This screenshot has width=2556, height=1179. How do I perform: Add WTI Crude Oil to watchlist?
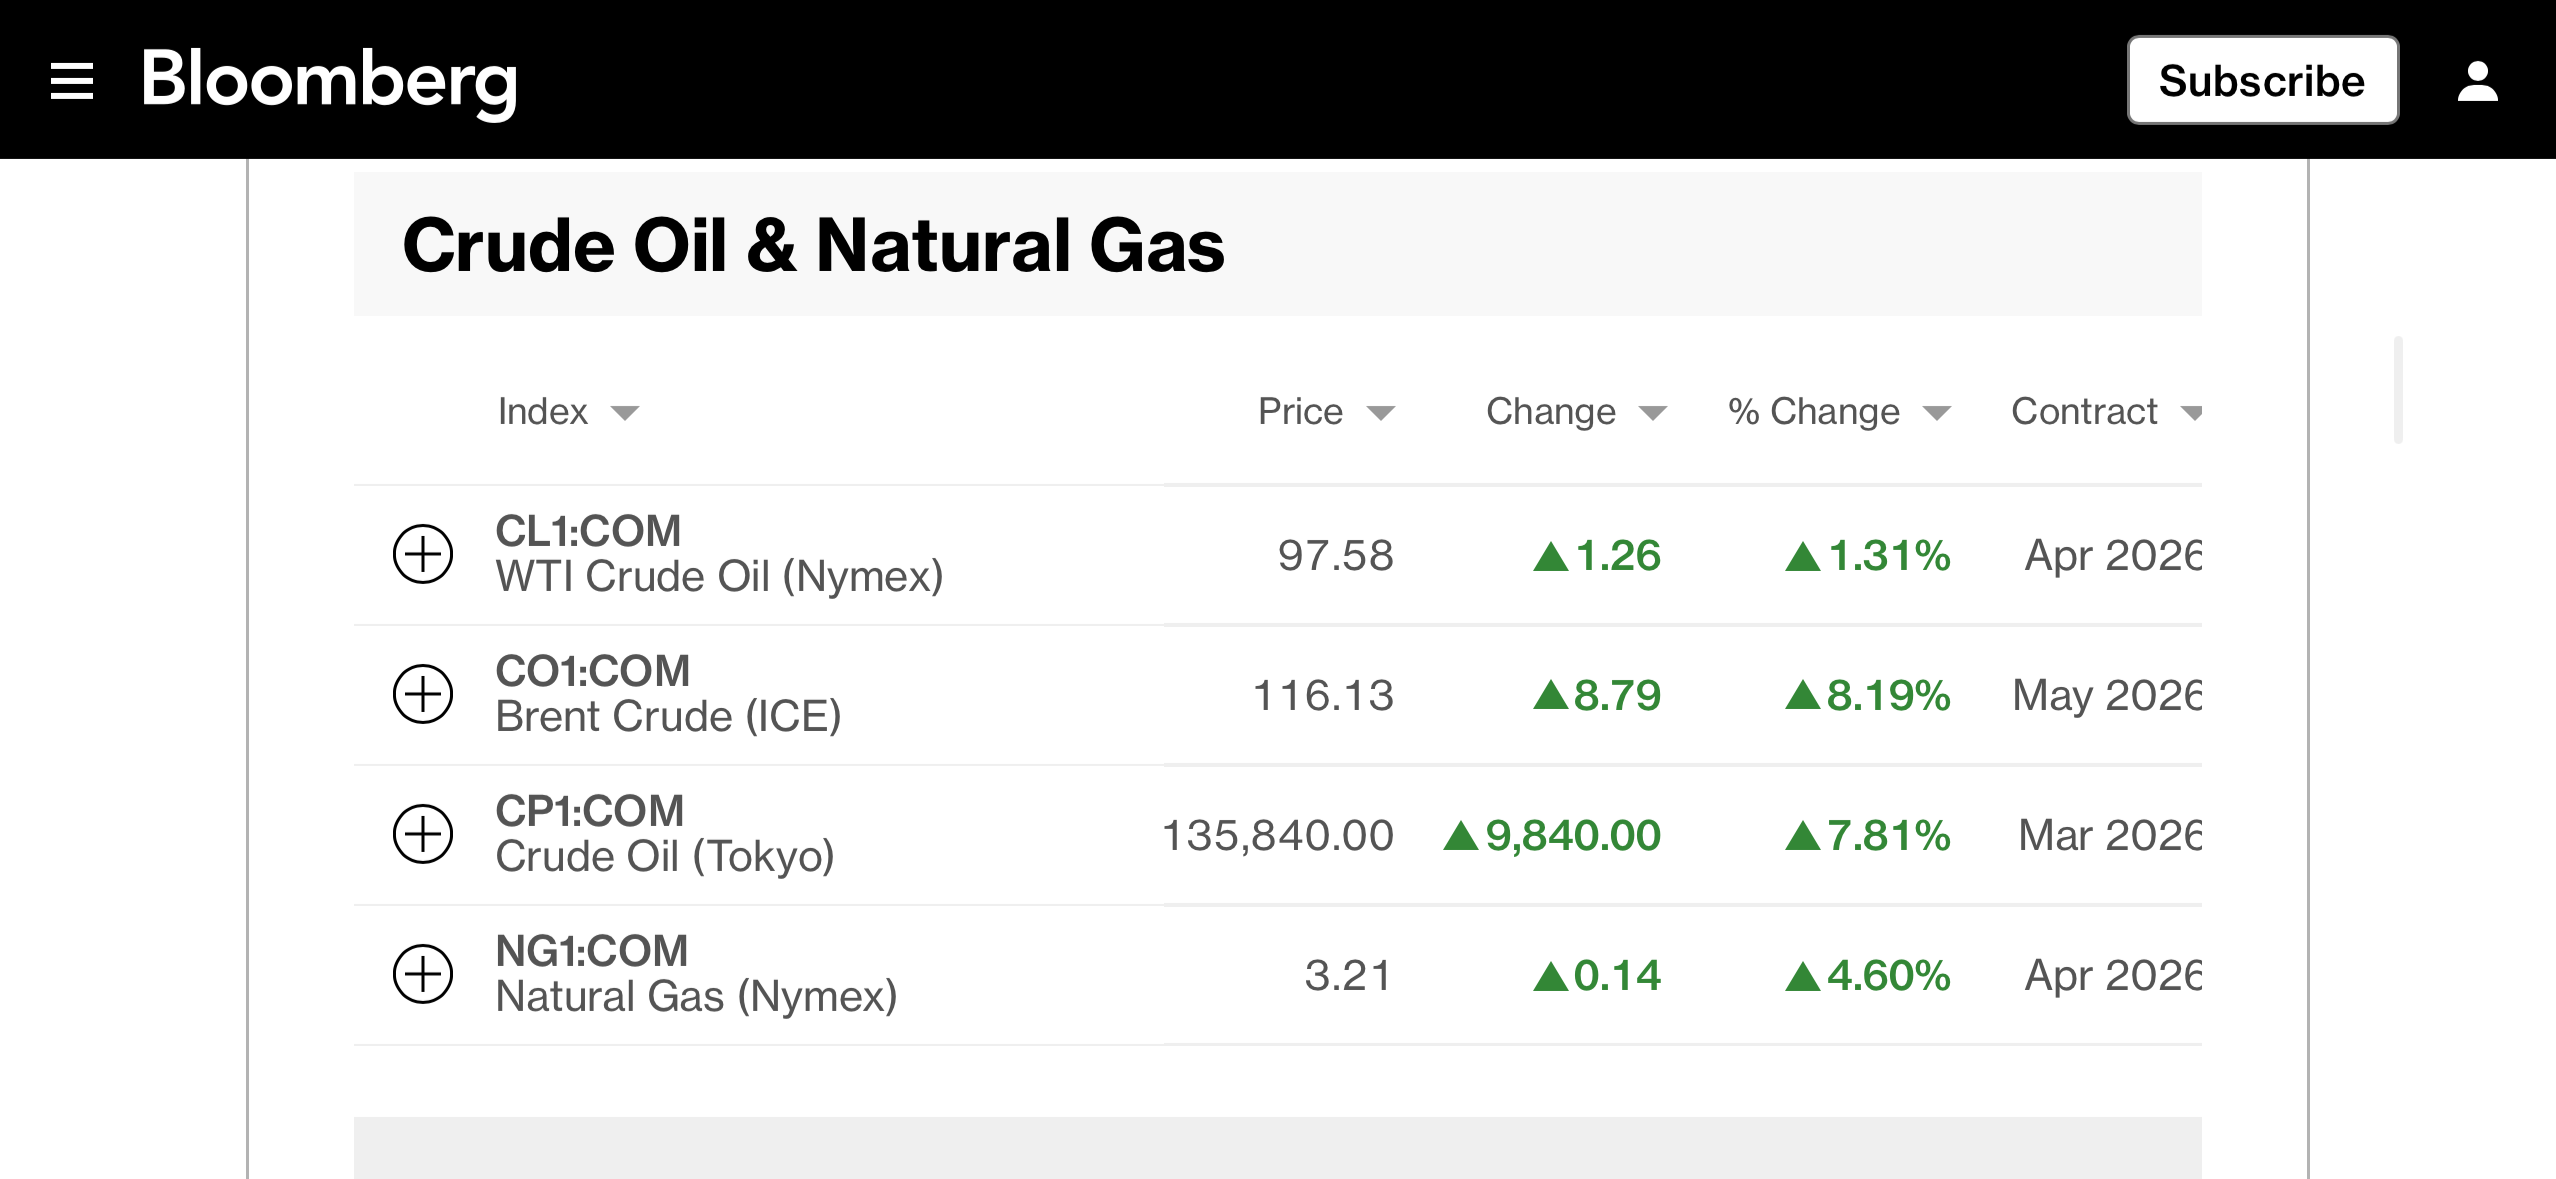tap(422, 554)
